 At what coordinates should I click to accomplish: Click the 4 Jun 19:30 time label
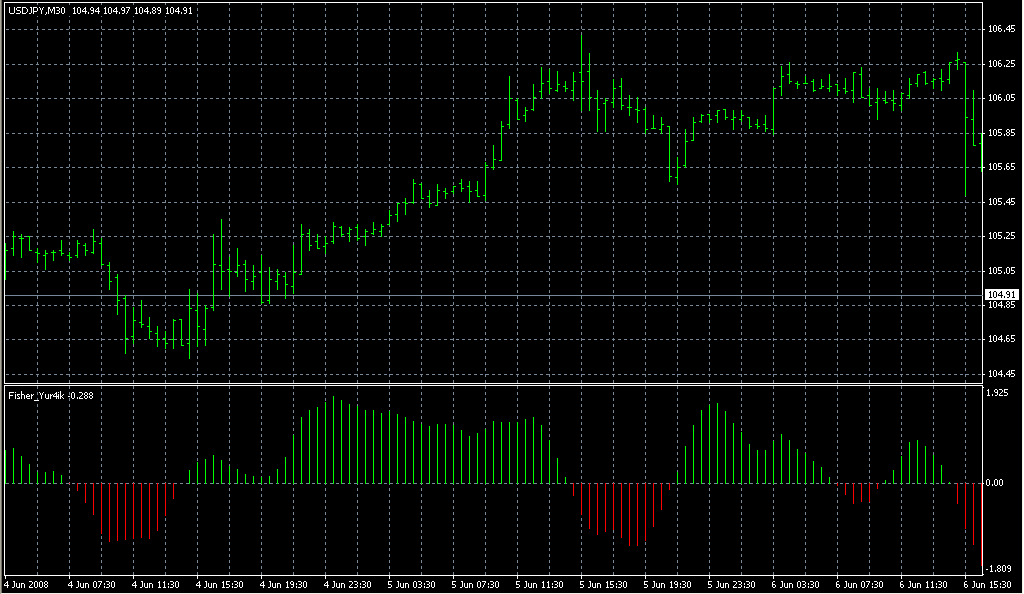283,585
